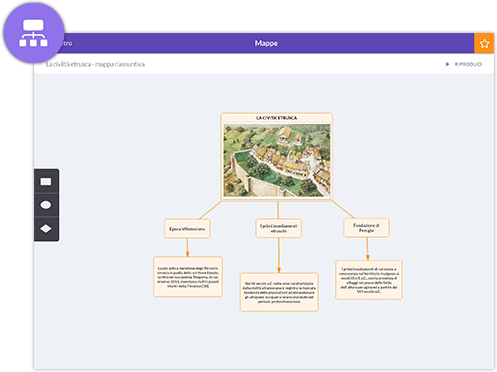The image size is (497, 372).
Task: Click the RIPRODUCI play button
Action: (x=464, y=64)
